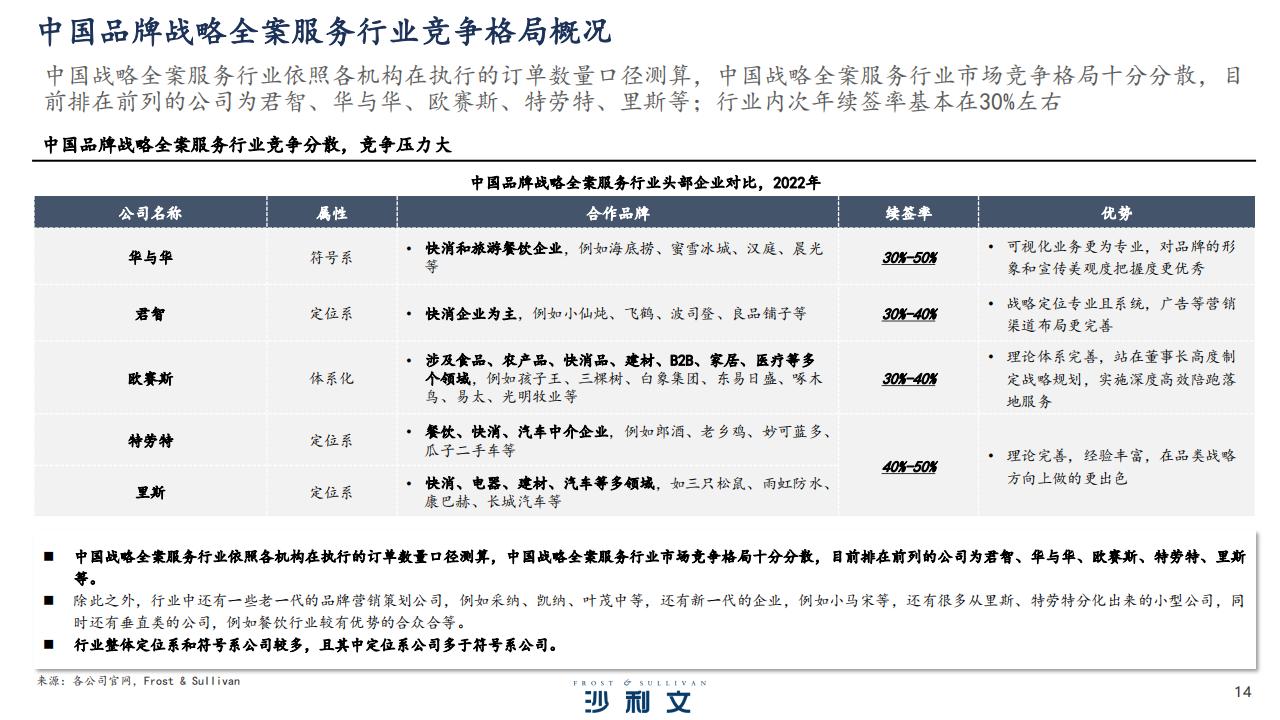Click 定位系 attribute in 君智 row
Image resolution: width=1280 pixels, height=720 pixels.
click(331, 314)
